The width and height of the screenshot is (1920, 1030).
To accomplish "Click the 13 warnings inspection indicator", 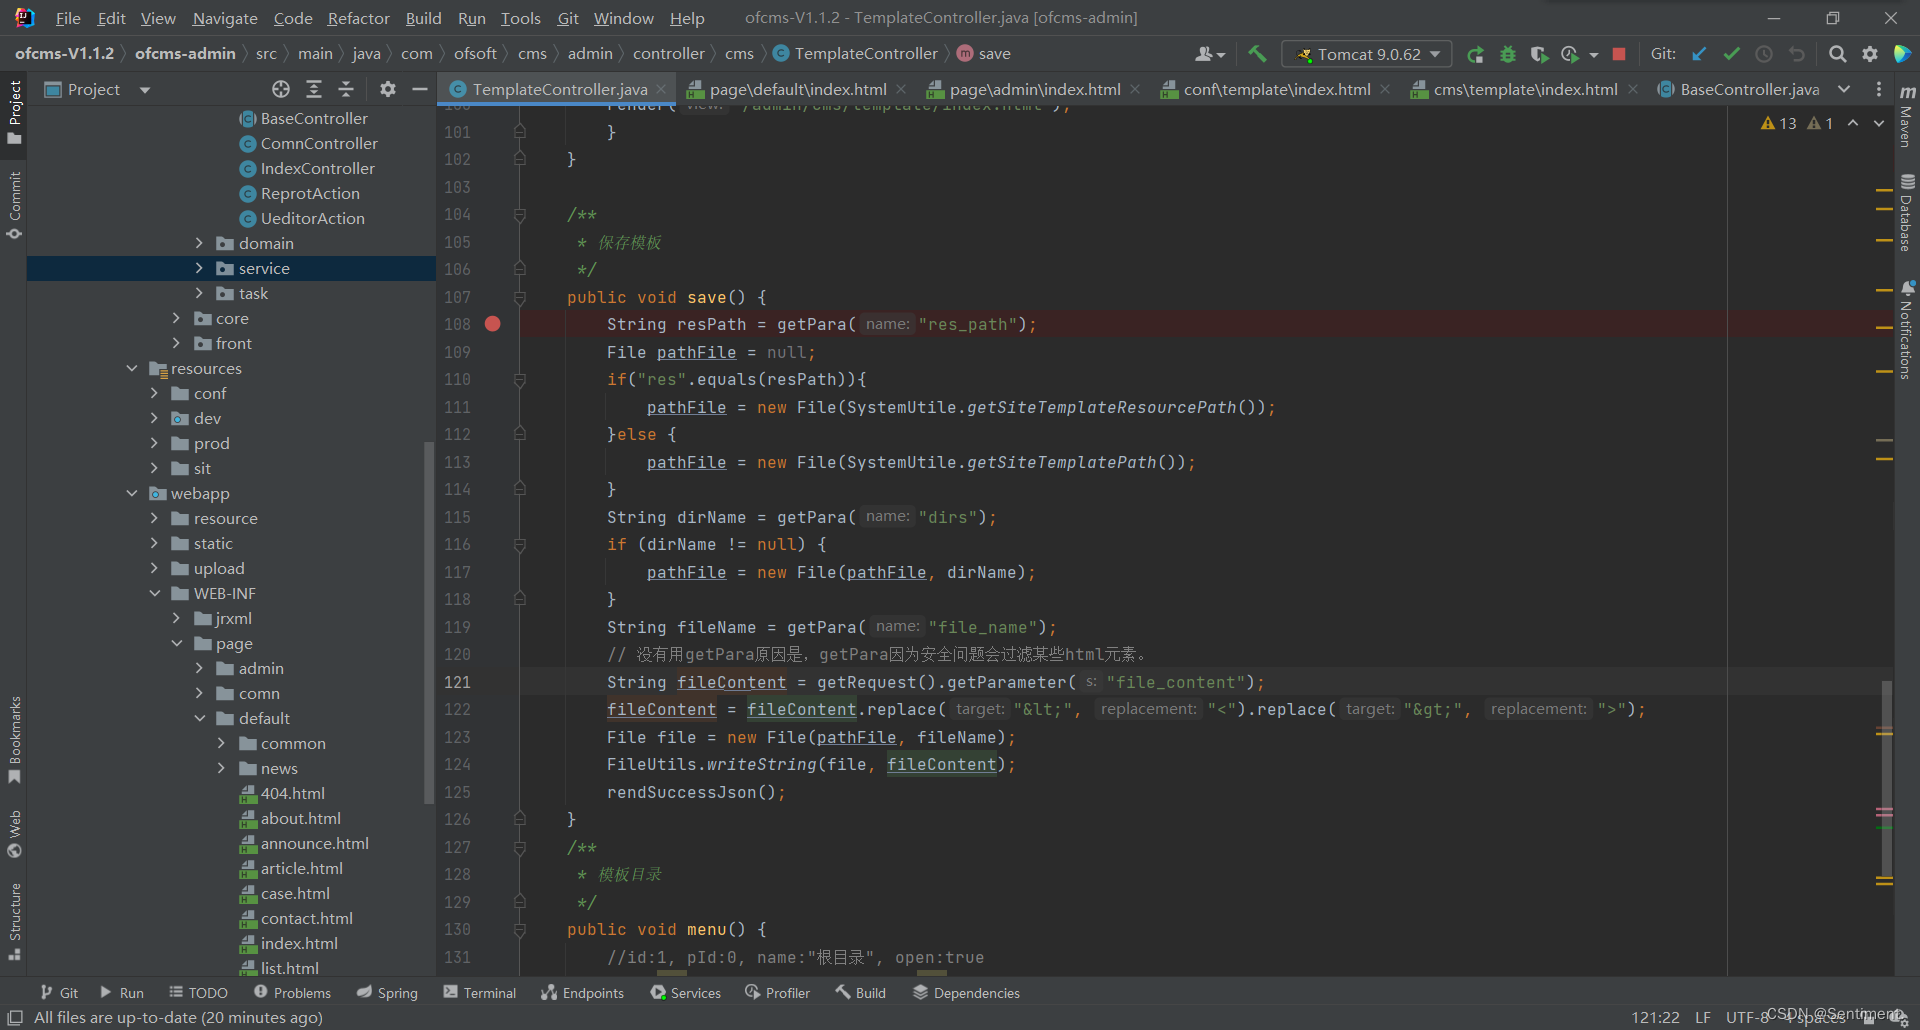I will pos(1779,123).
